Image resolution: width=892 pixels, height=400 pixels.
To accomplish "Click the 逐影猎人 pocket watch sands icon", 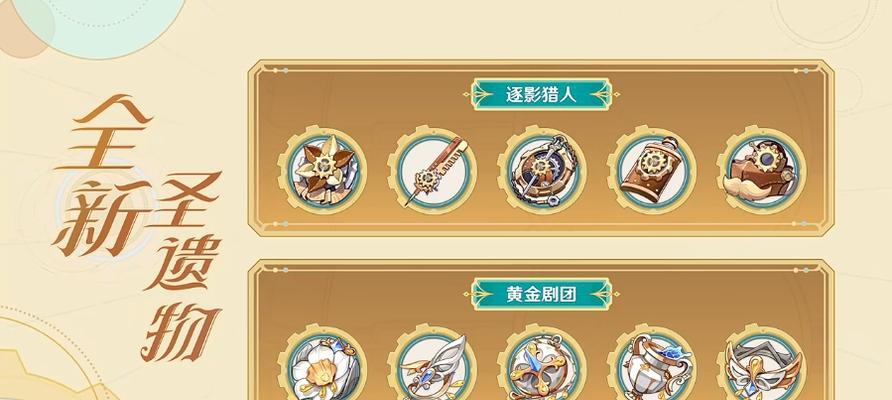I will (x=542, y=170).
